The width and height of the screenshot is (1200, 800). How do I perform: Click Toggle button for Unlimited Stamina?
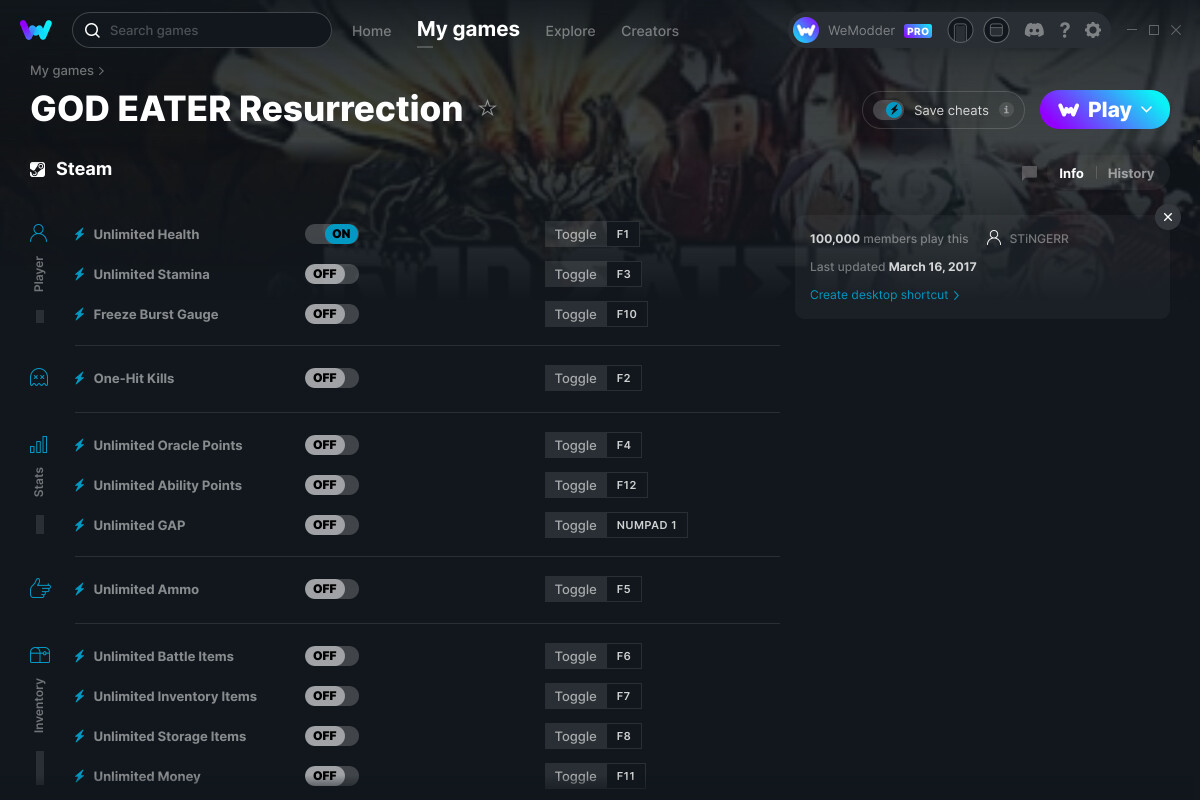point(575,274)
